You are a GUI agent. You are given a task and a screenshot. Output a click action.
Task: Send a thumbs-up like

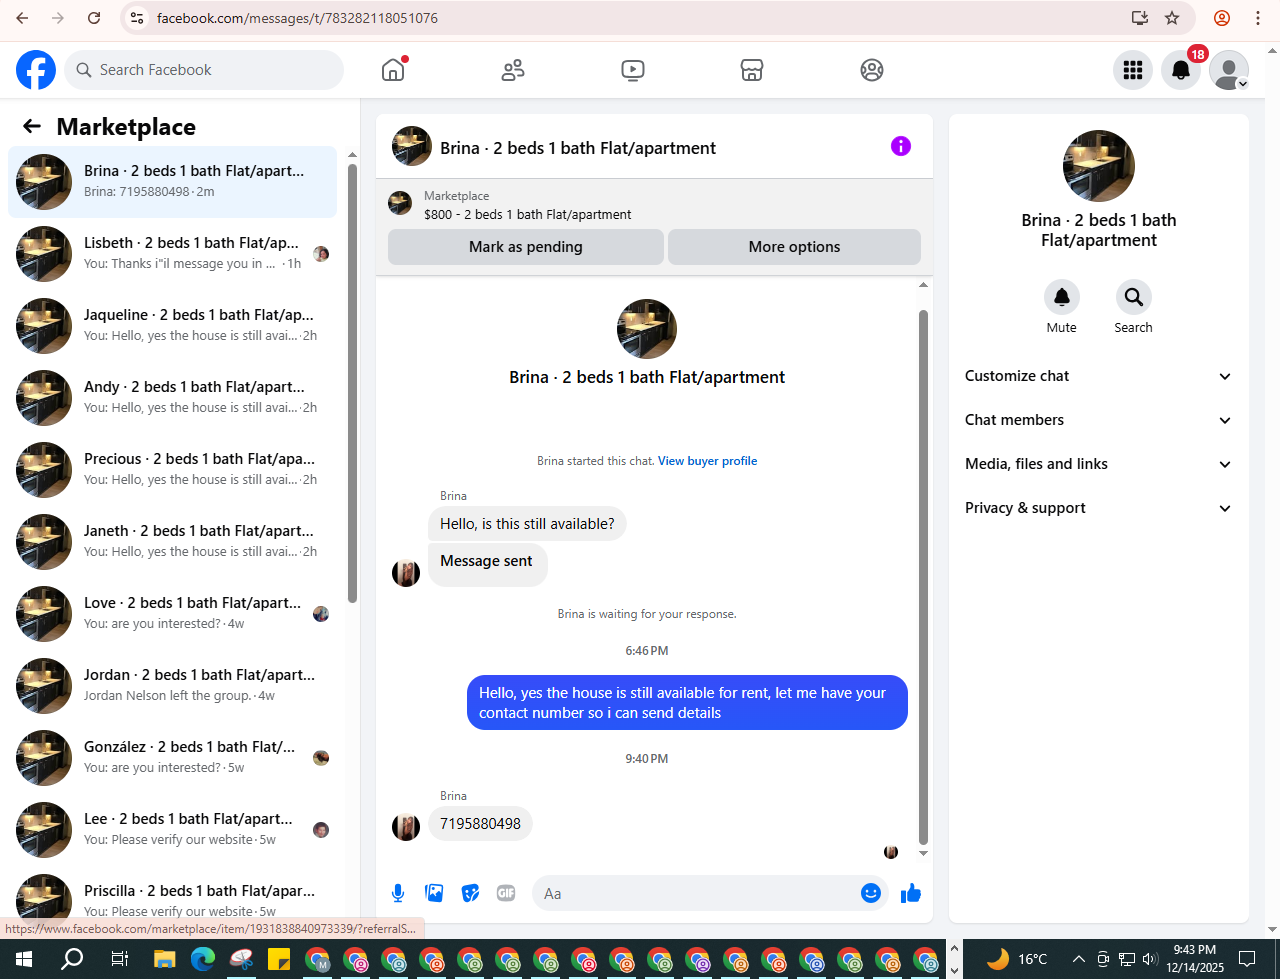point(910,893)
